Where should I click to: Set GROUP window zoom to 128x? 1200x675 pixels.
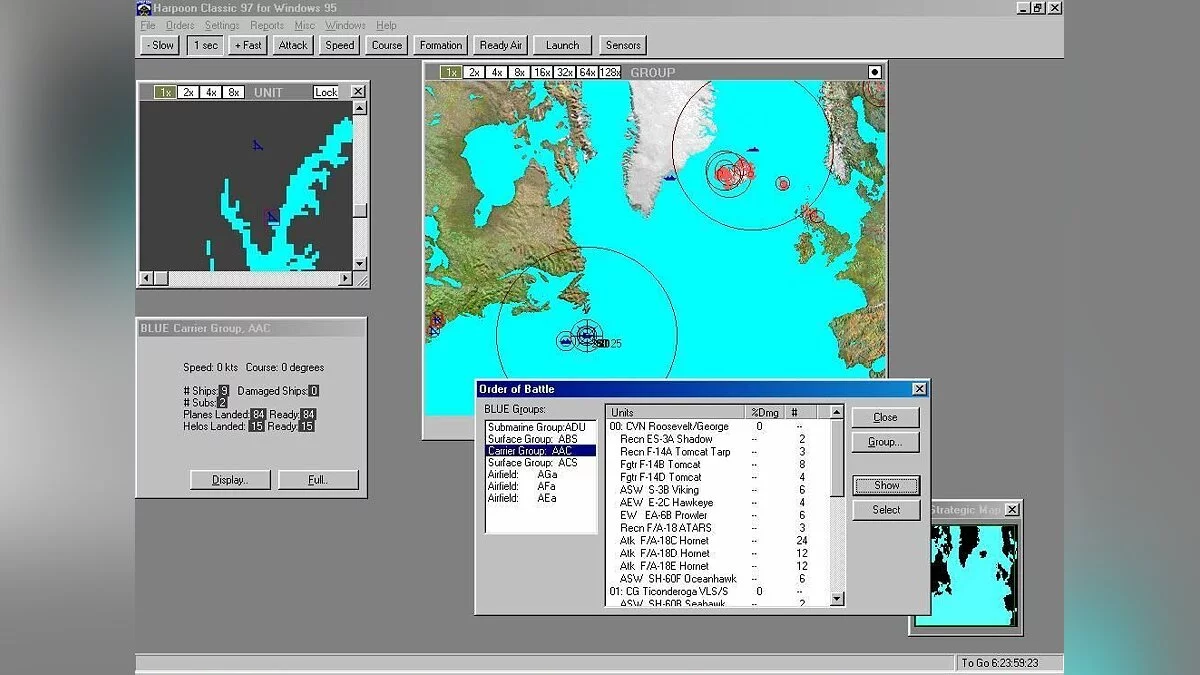pos(610,72)
